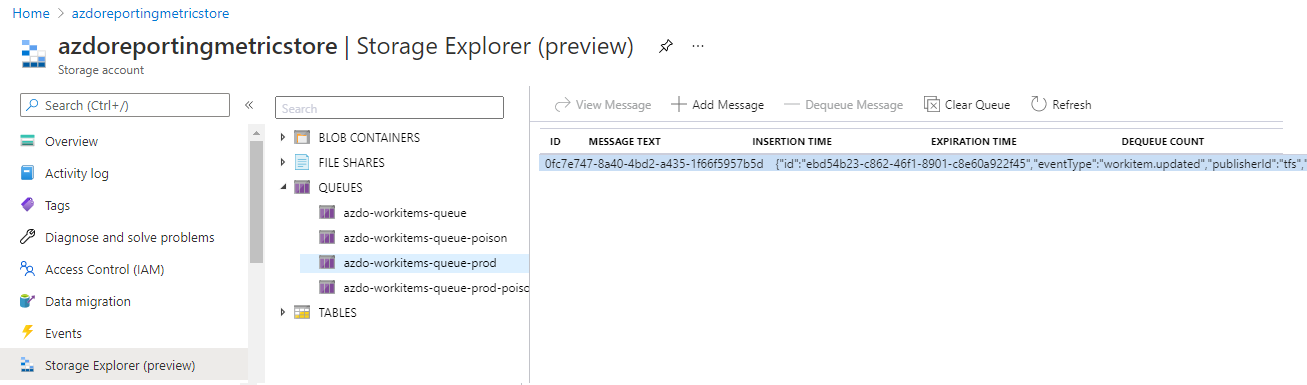Expand the FILE SHARES tree node
1307x385 pixels.
[283, 162]
